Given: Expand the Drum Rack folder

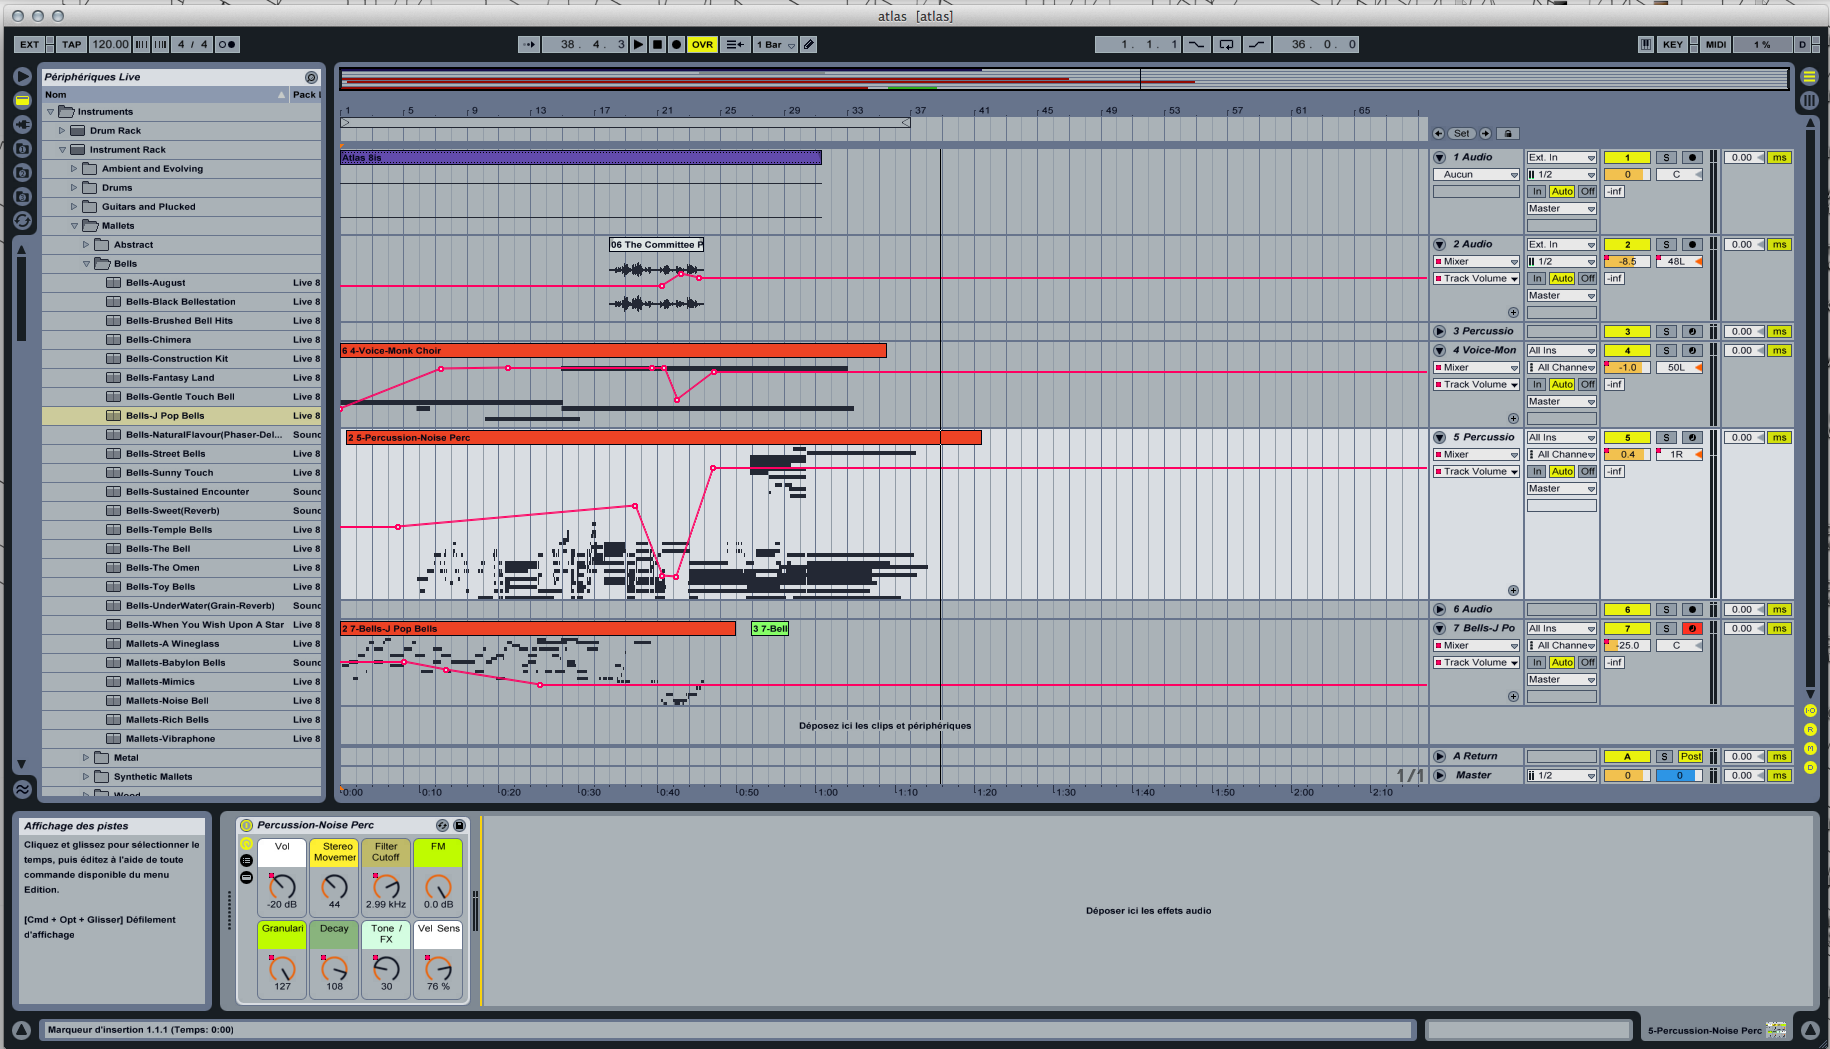Looking at the screenshot, I should point(62,131).
